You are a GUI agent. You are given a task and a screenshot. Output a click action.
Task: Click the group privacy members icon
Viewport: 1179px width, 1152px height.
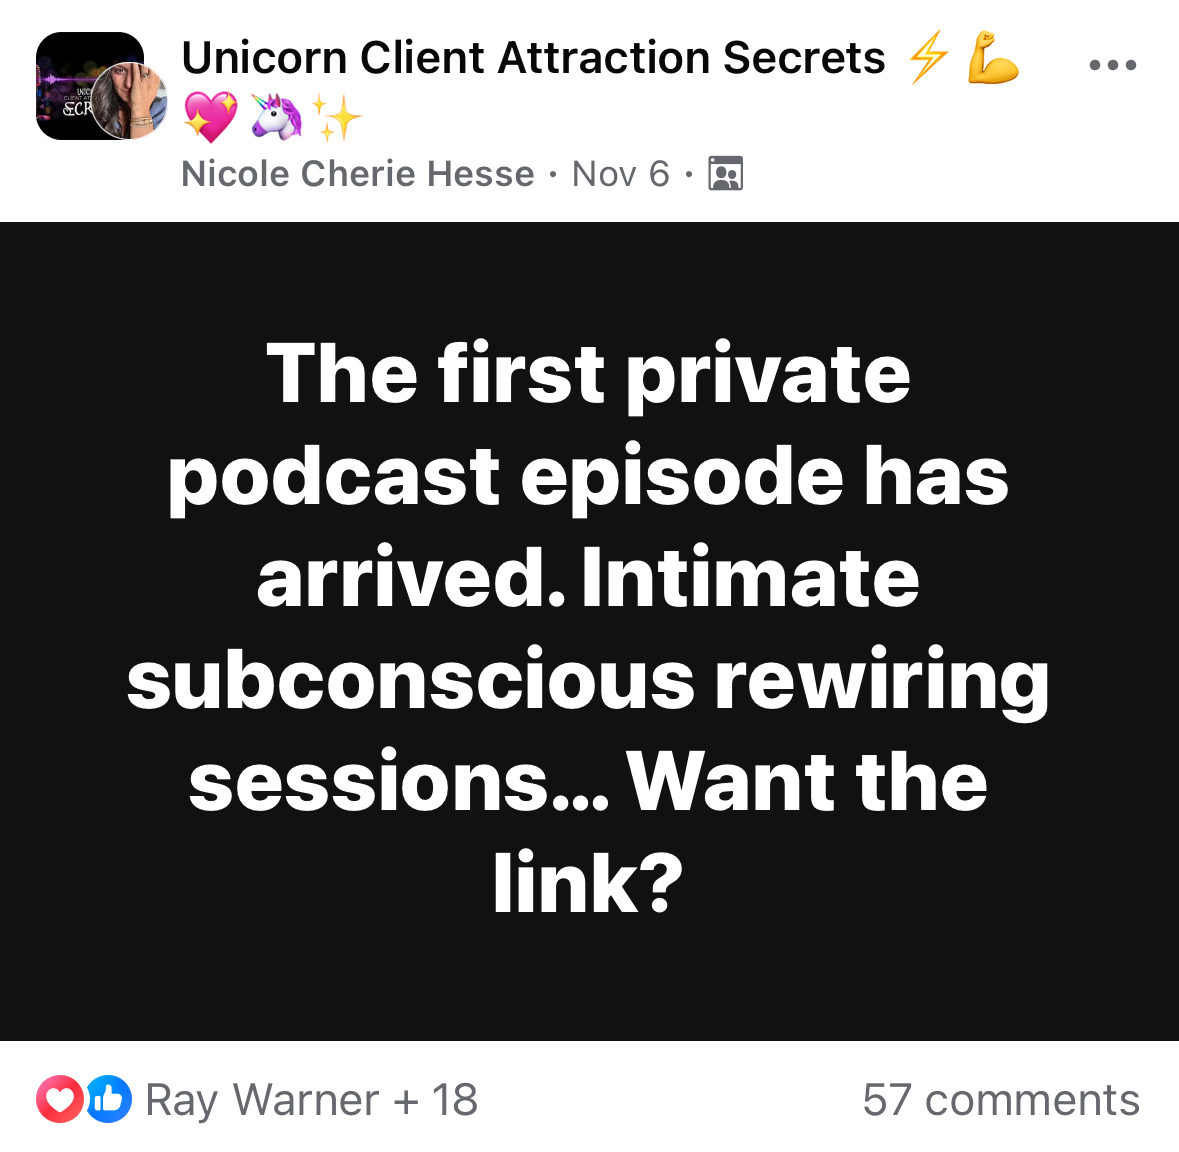pyautogui.click(x=725, y=174)
